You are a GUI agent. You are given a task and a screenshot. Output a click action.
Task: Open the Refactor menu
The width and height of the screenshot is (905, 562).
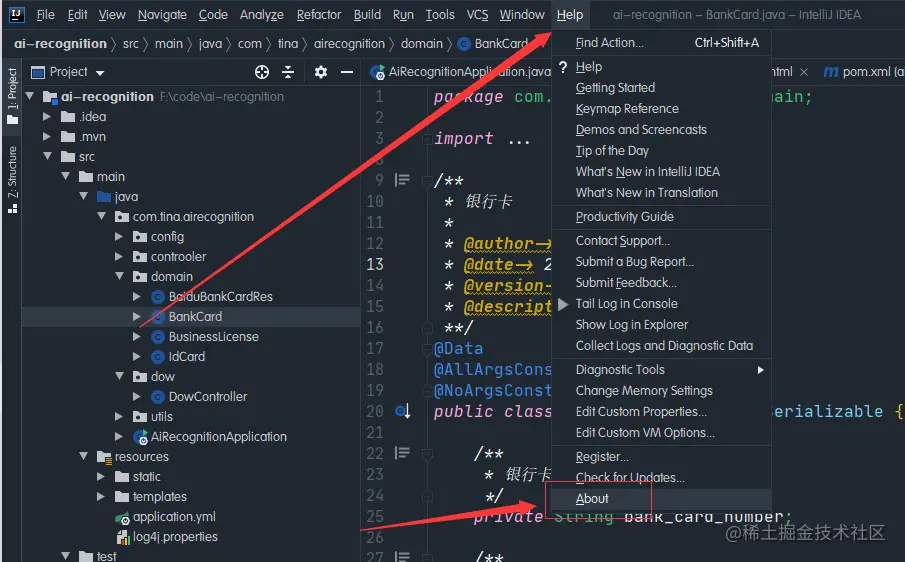(319, 14)
